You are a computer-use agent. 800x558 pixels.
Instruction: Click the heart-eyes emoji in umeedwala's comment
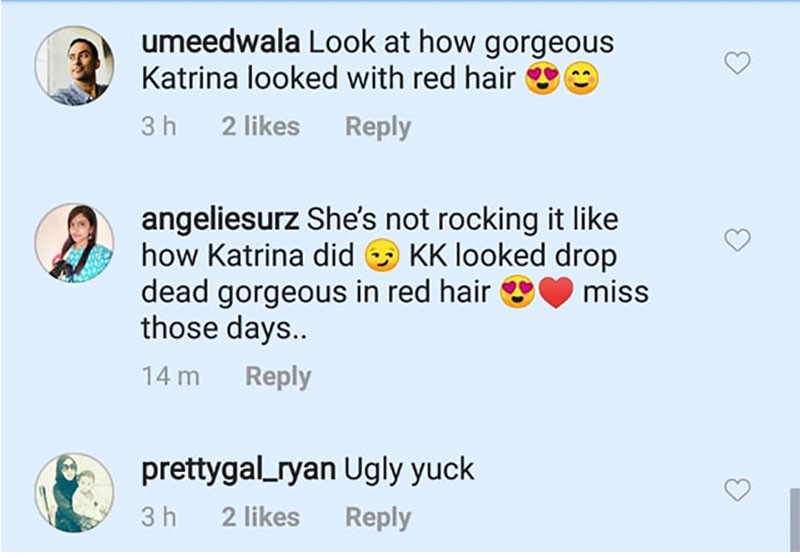point(543,79)
